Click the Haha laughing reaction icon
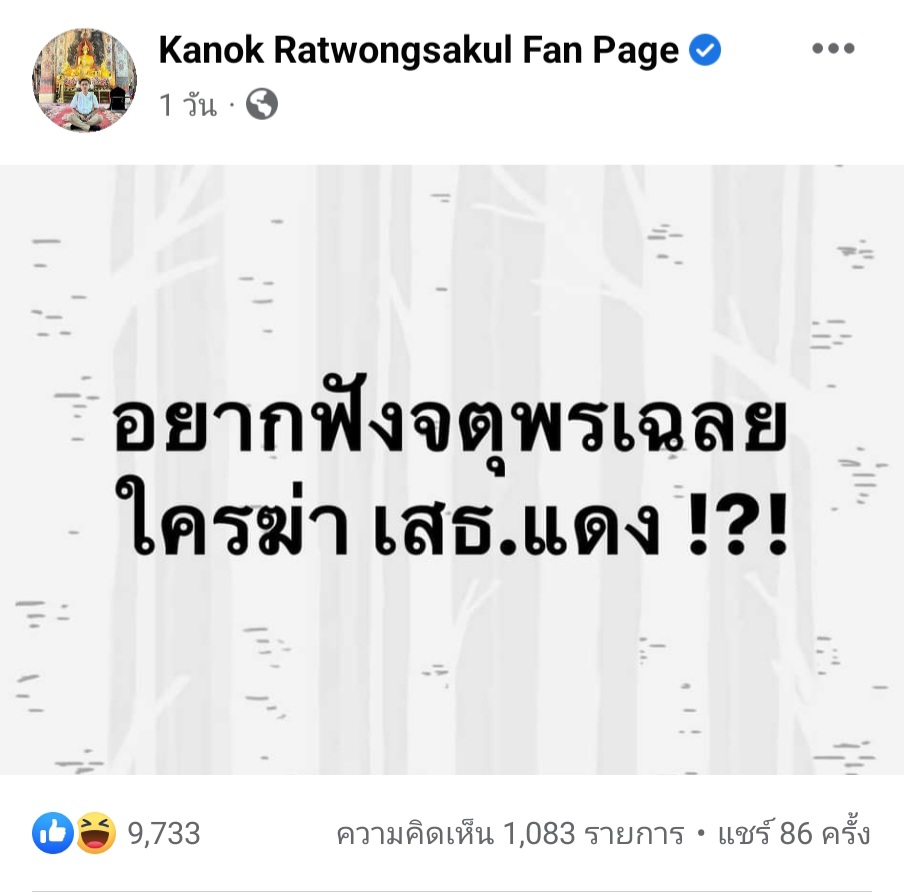 coord(96,833)
